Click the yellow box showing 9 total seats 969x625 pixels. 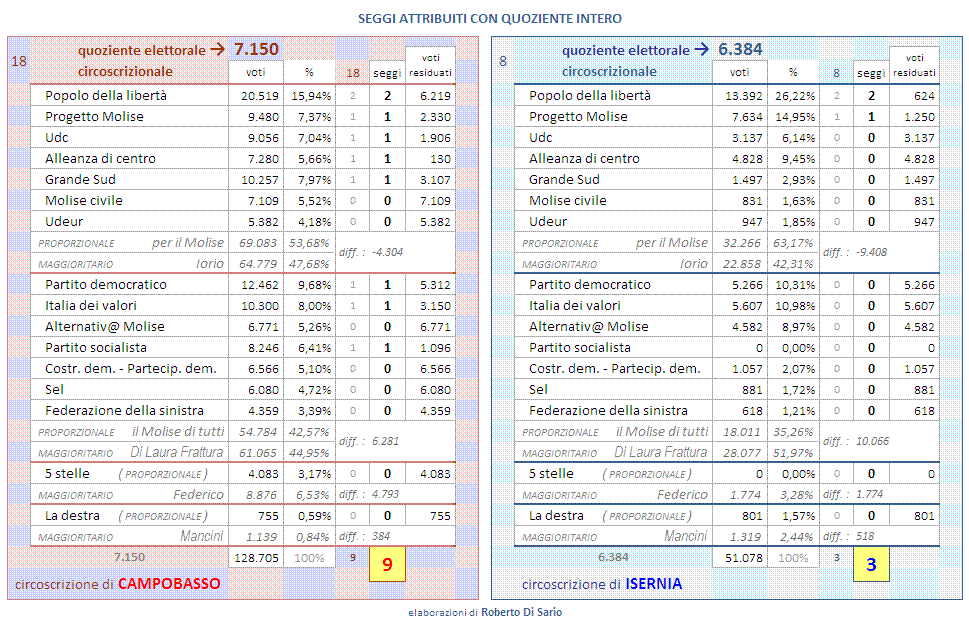[x=387, y=564]
